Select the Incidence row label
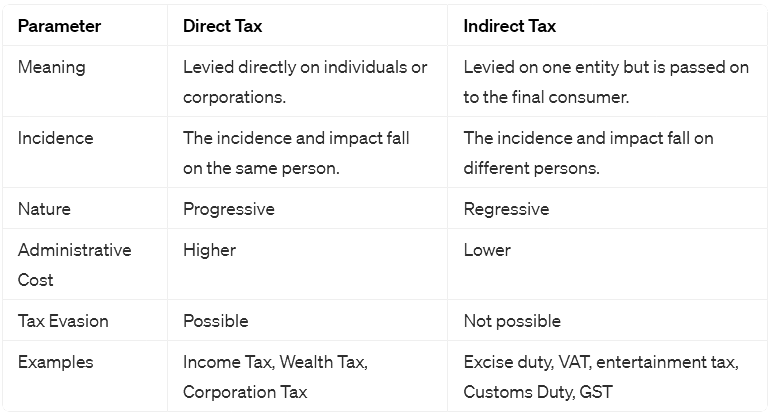 (57, 137)
